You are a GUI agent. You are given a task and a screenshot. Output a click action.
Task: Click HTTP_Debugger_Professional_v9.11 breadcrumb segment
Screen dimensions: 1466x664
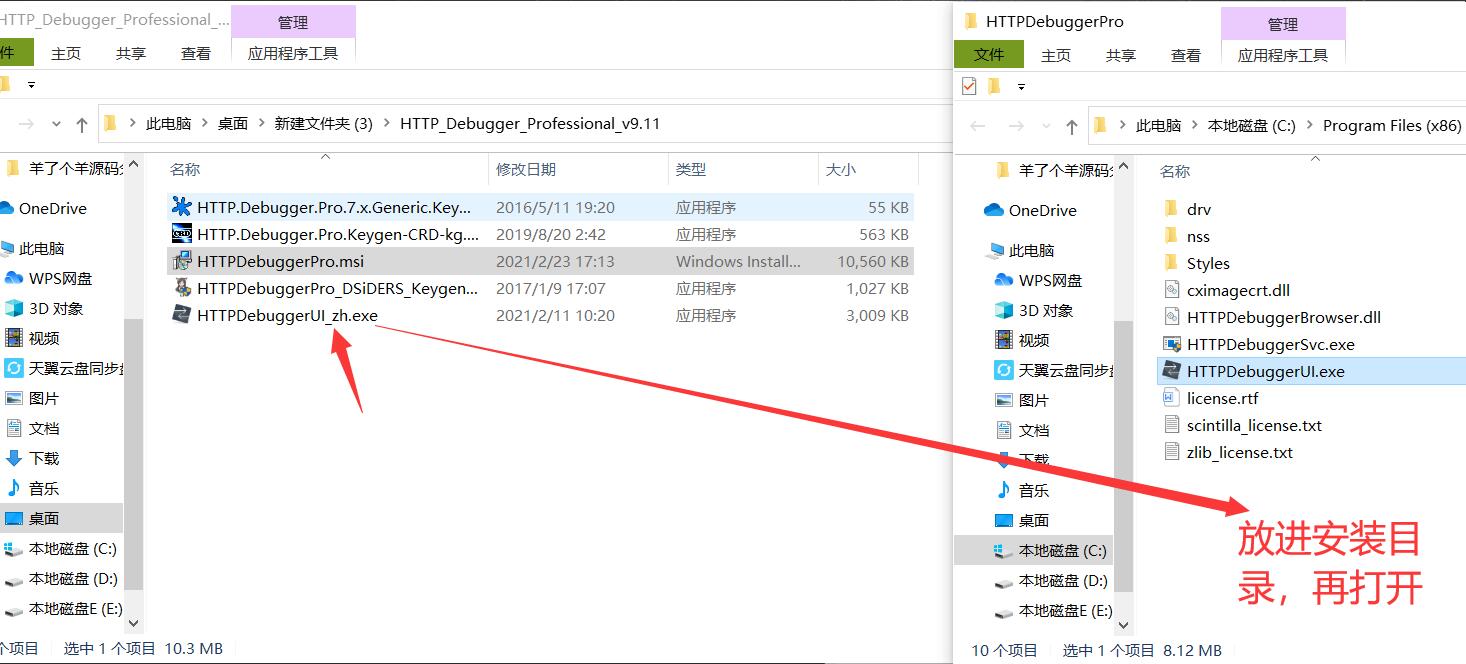click(x=530, y=124)
